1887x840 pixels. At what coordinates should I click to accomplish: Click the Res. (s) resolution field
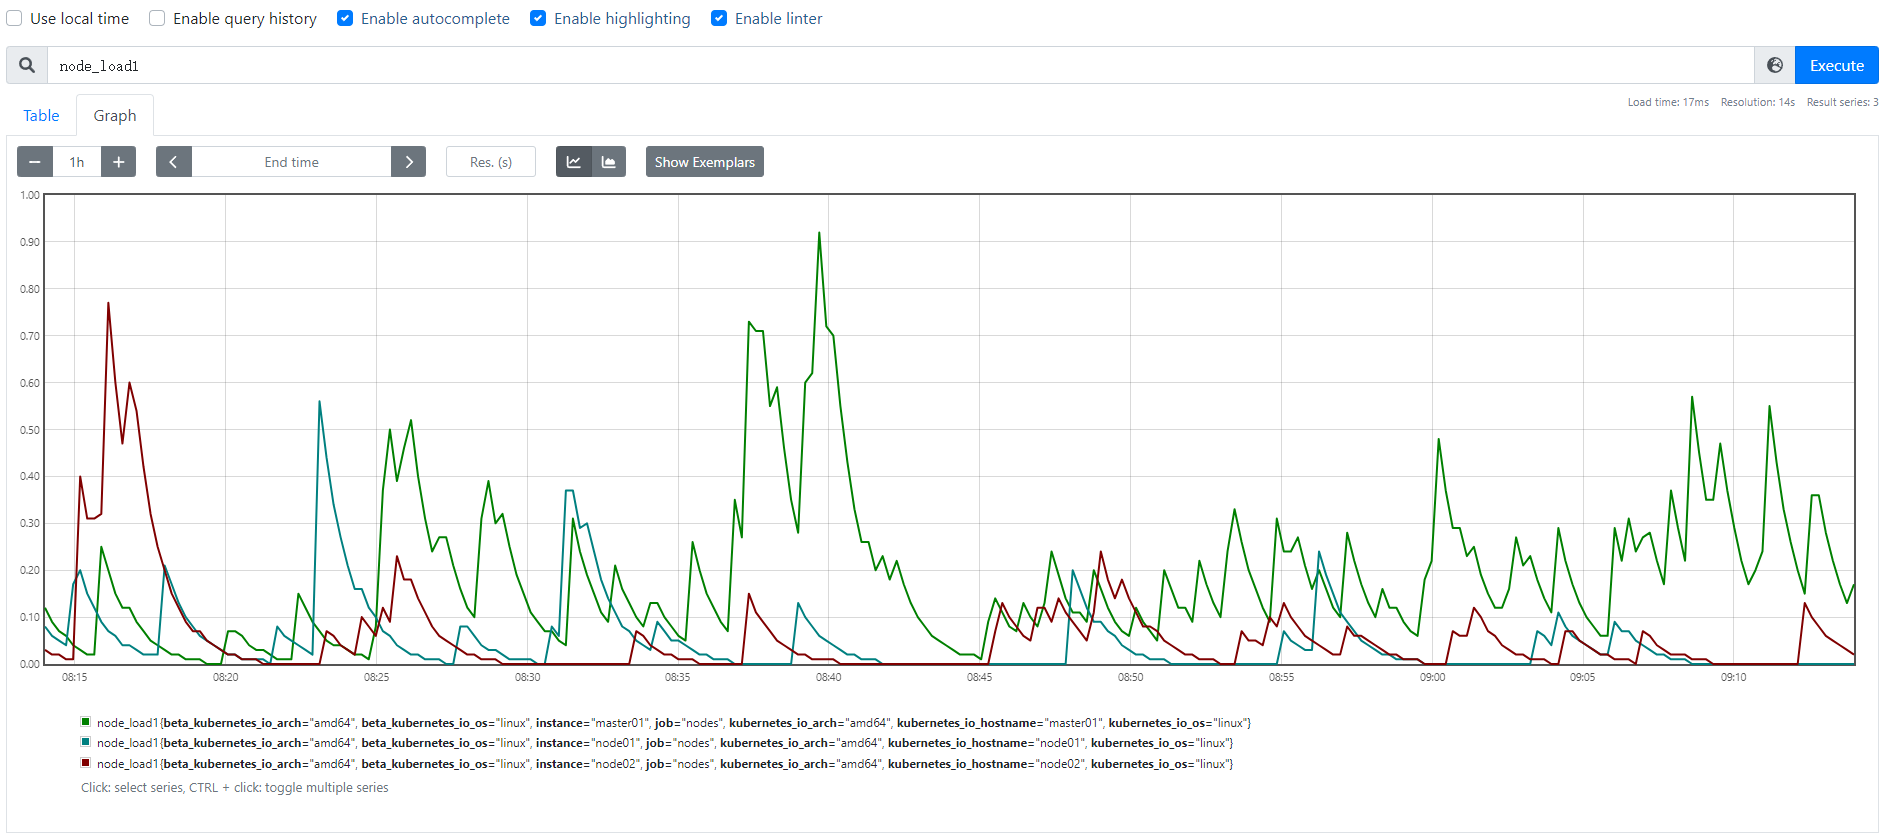(x=491, y=162)
